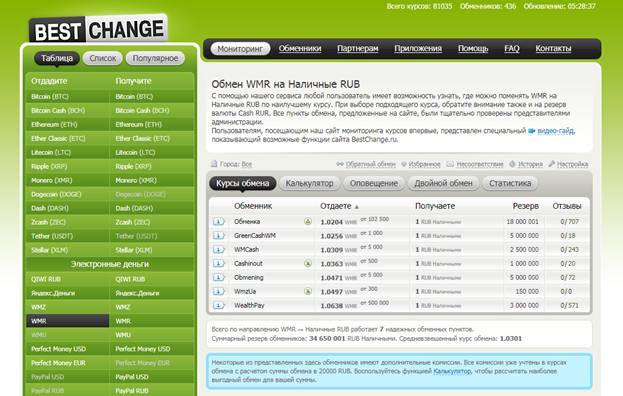Open the Приложения menu item

tap(418, 48)
